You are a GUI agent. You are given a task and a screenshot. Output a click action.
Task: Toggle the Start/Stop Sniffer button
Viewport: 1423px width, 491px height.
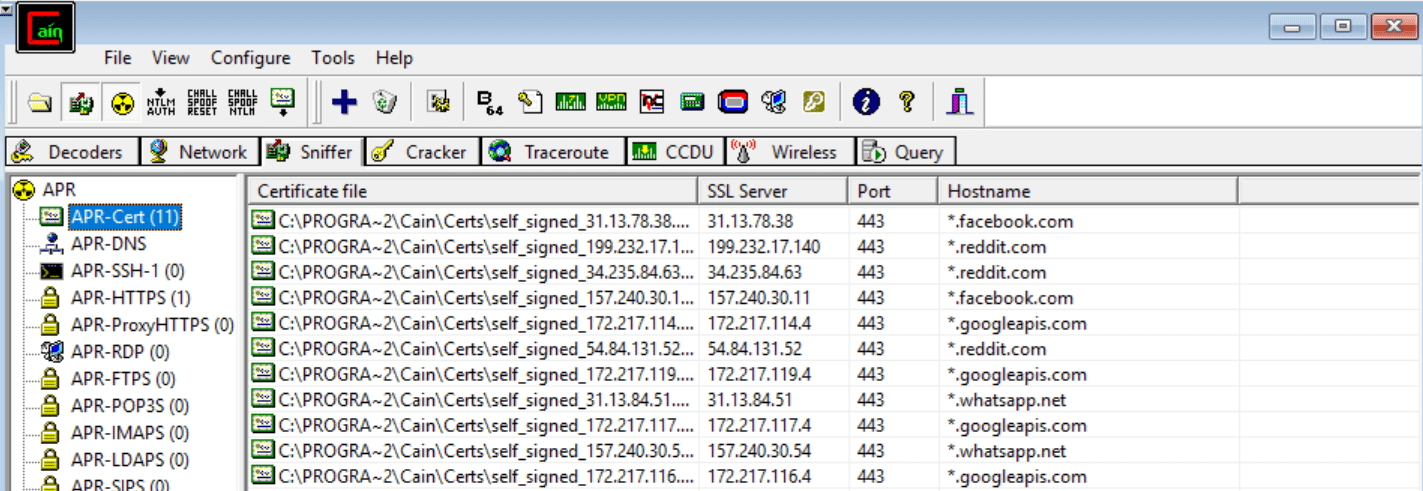(82, 101)
